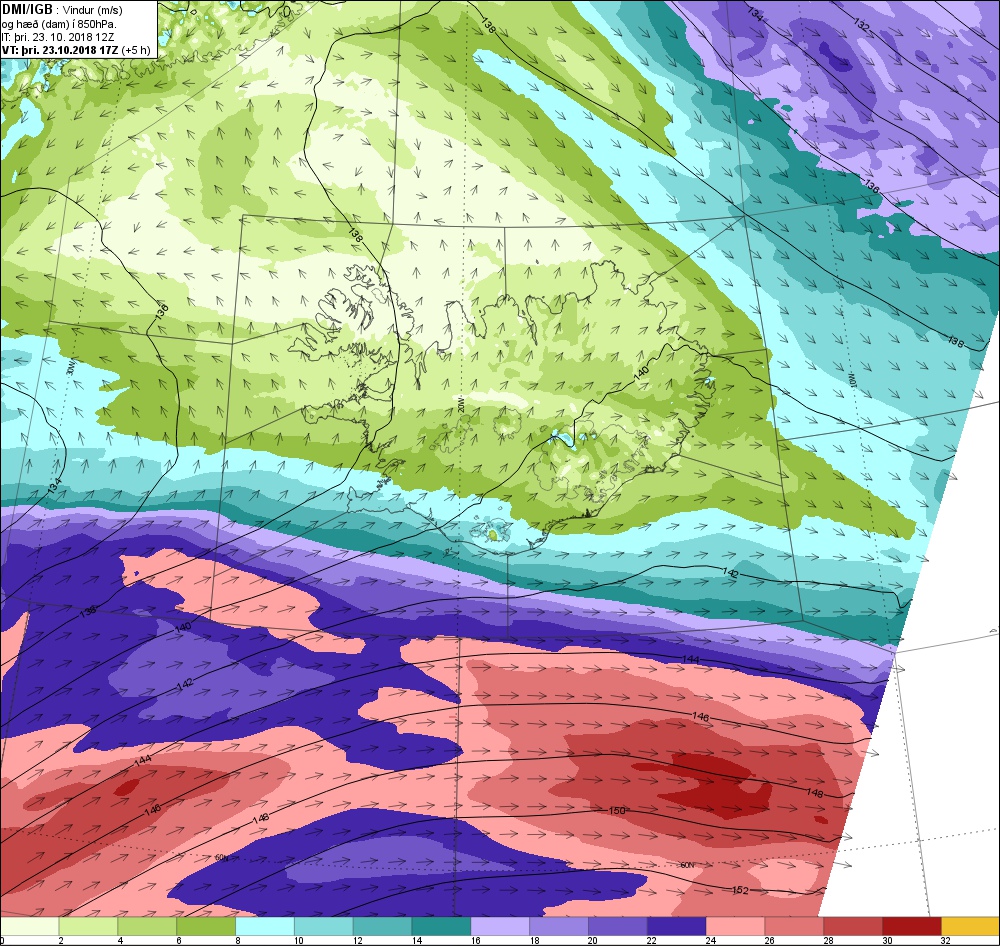Click the 10–12 m/s turquoise legend swatch
The image size is (1000, 946).
[x=323, y=926]
